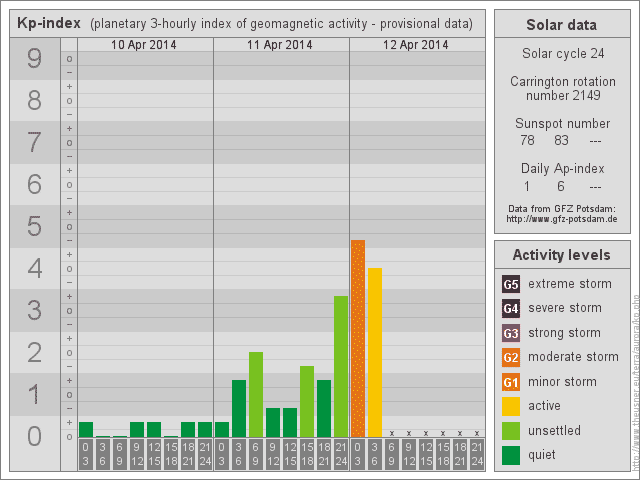Click the G4 severe storm badge
The width and height of the screenshot is (640, 480).
coord(511,308)
